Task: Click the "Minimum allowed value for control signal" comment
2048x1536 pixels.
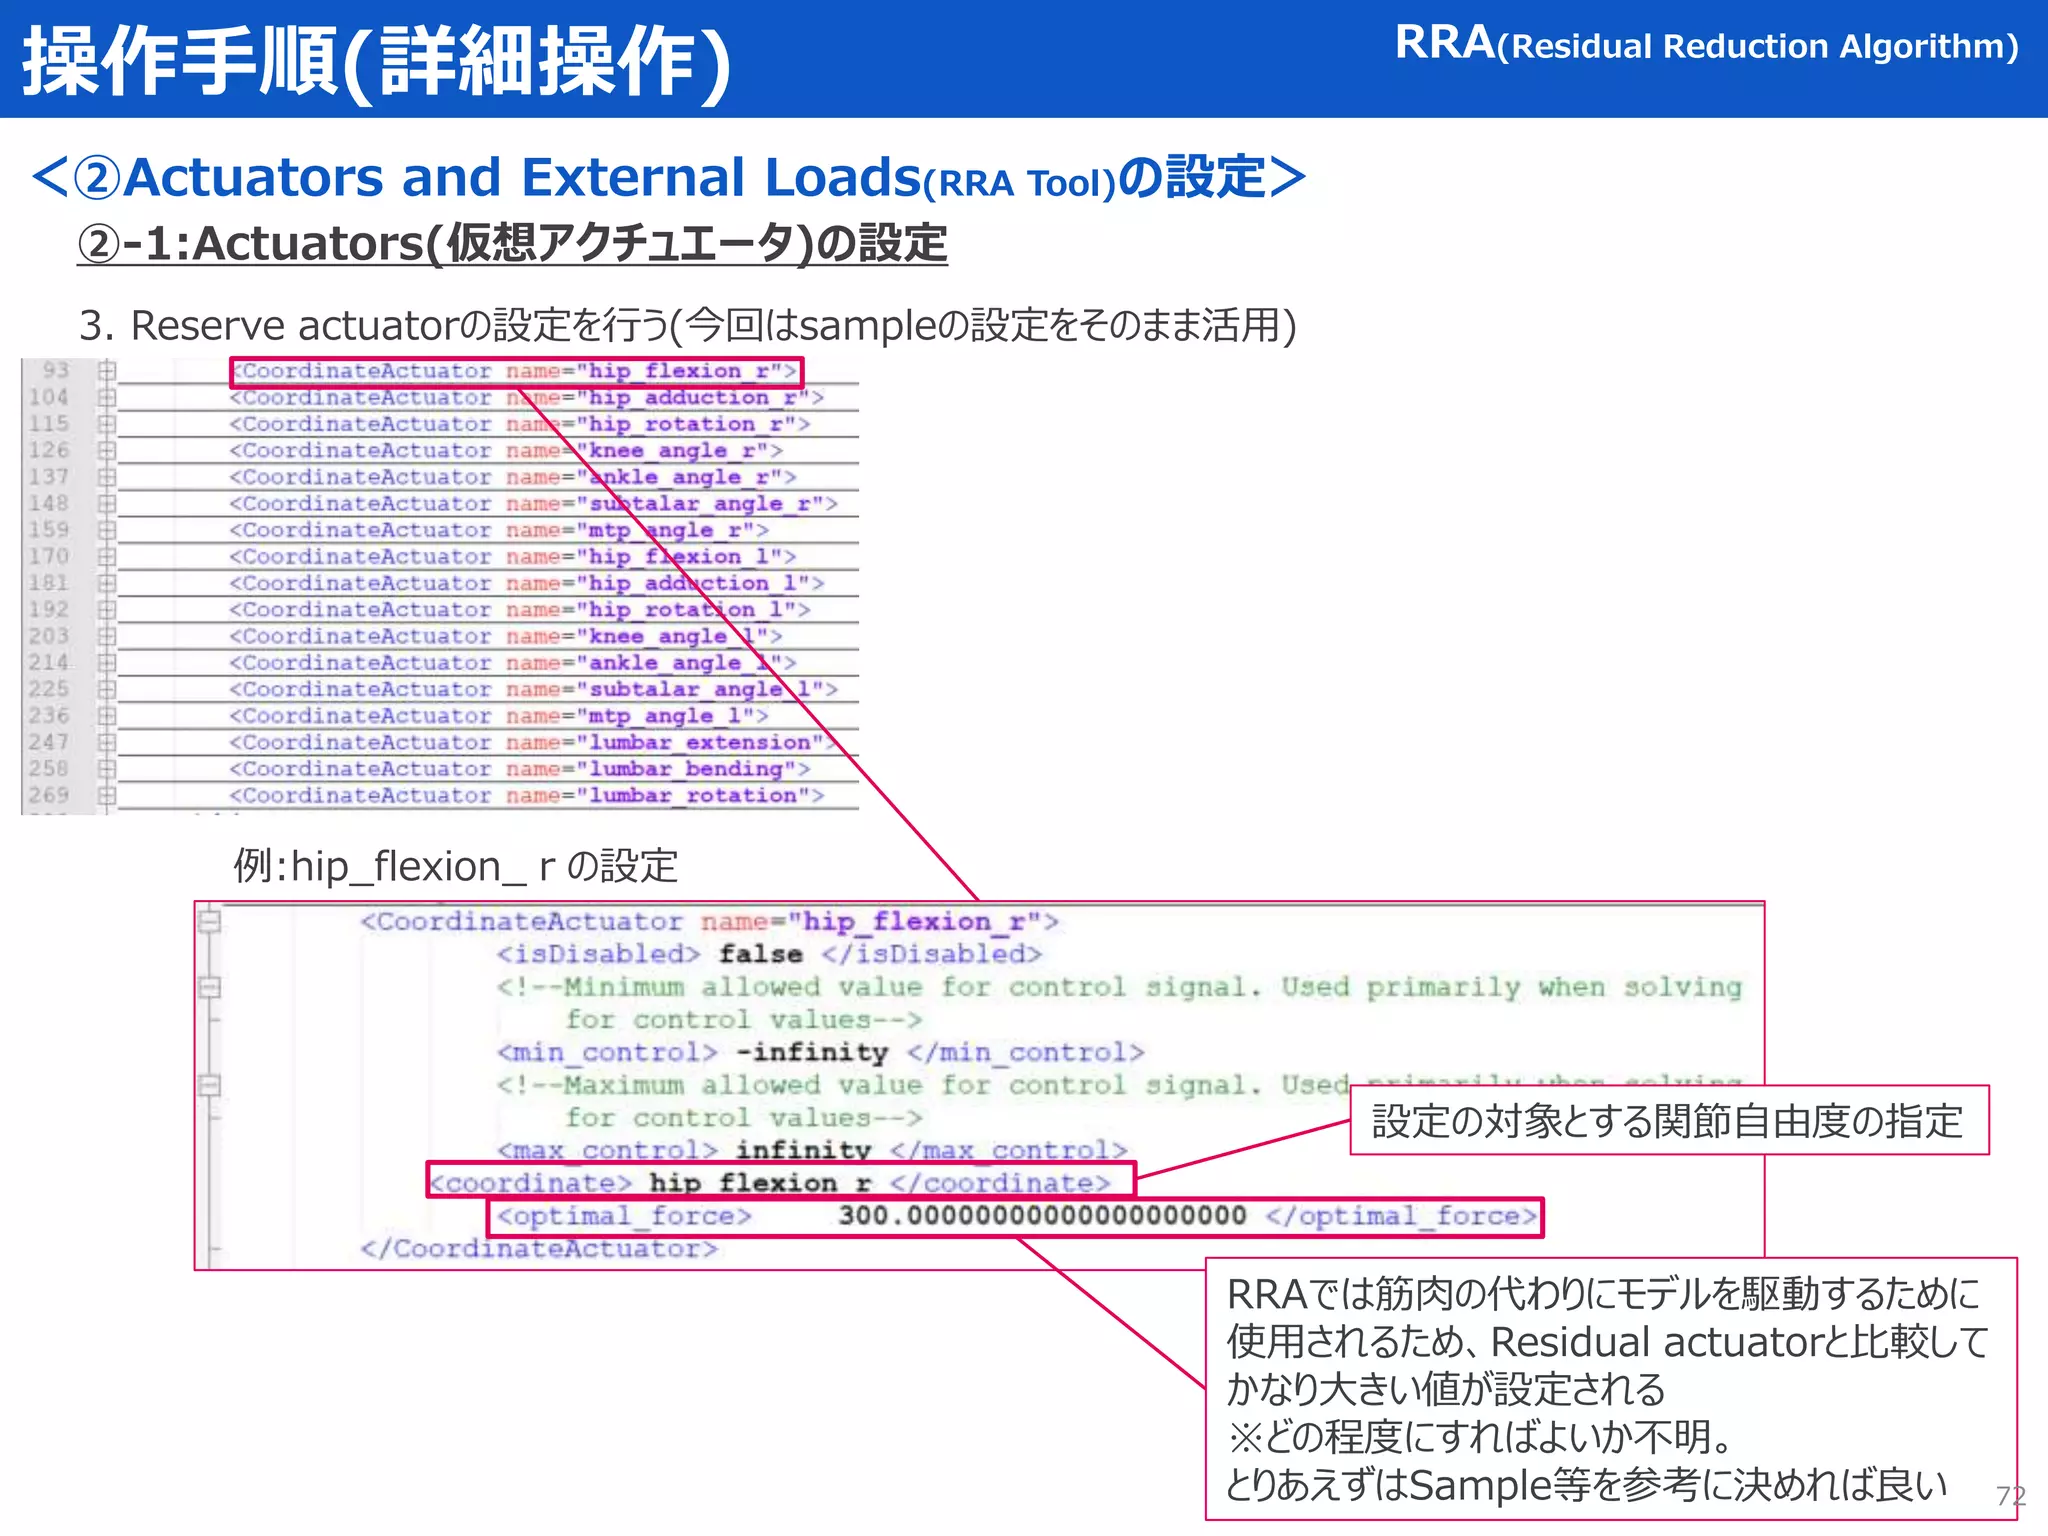Action: [1119, 1003]
